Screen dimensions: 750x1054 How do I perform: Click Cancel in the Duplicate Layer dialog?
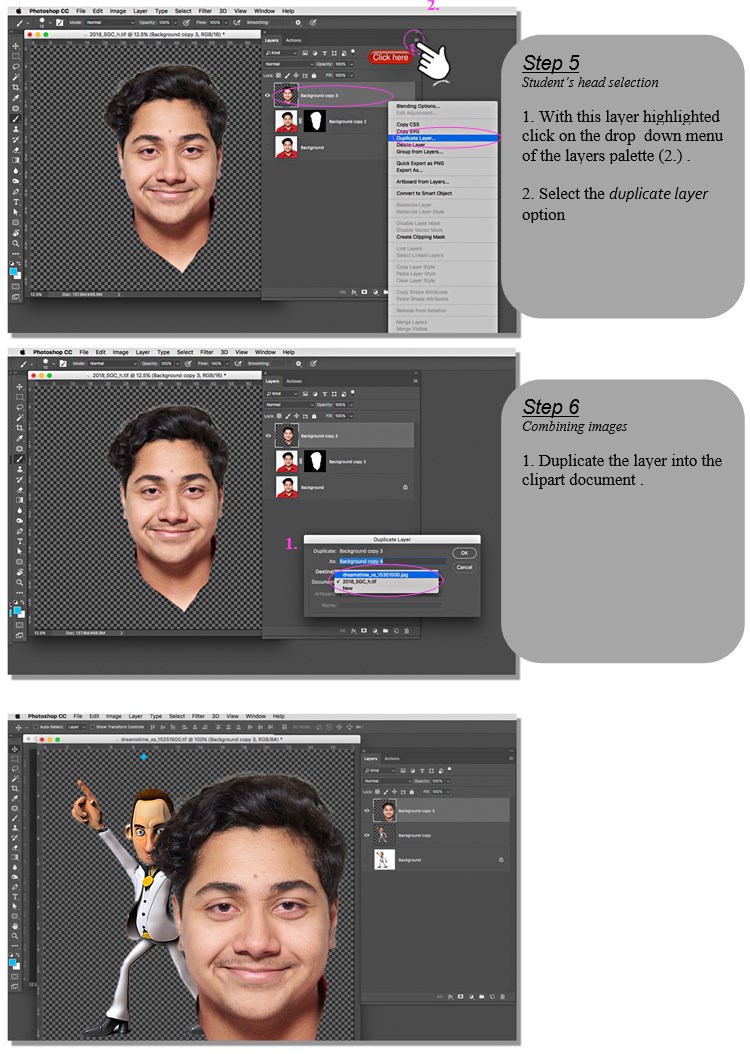[x=464, y=567]
